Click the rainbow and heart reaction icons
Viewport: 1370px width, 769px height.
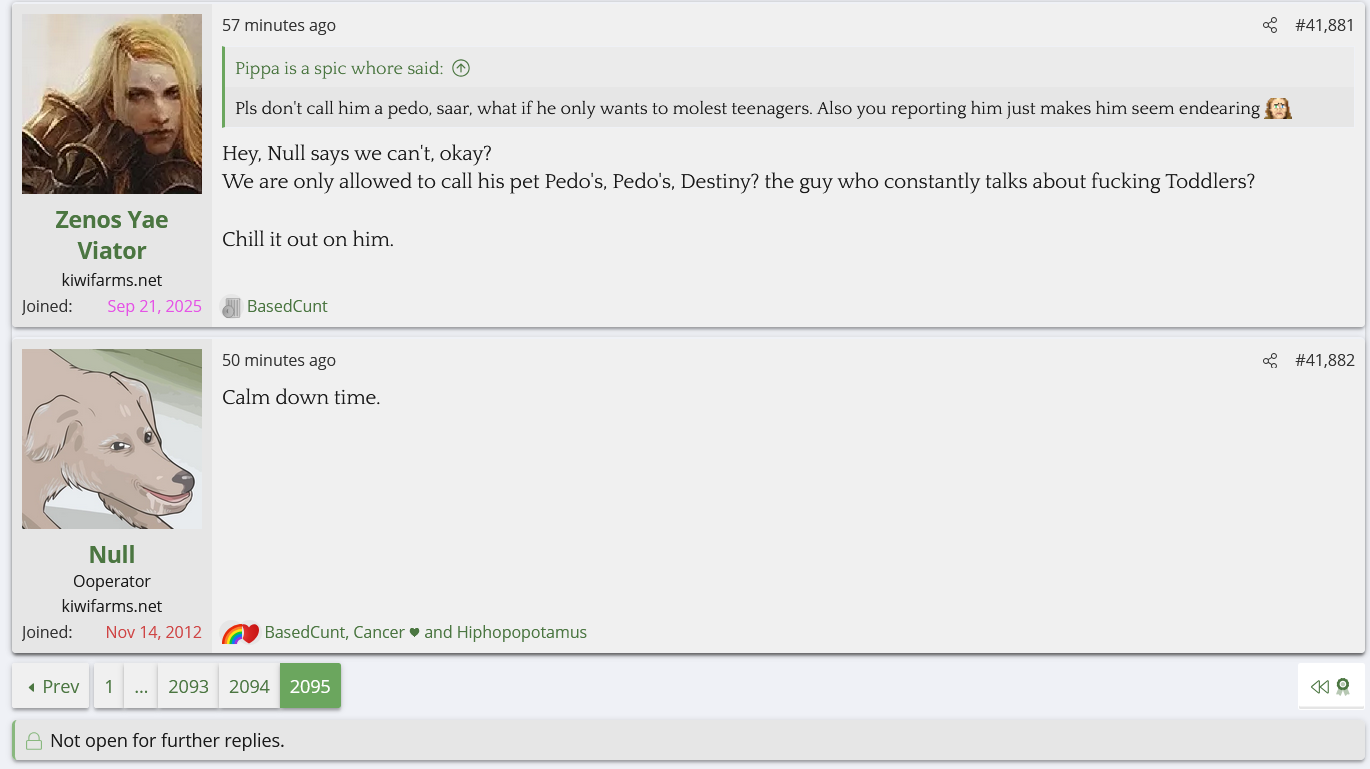[x=240, y=633]
